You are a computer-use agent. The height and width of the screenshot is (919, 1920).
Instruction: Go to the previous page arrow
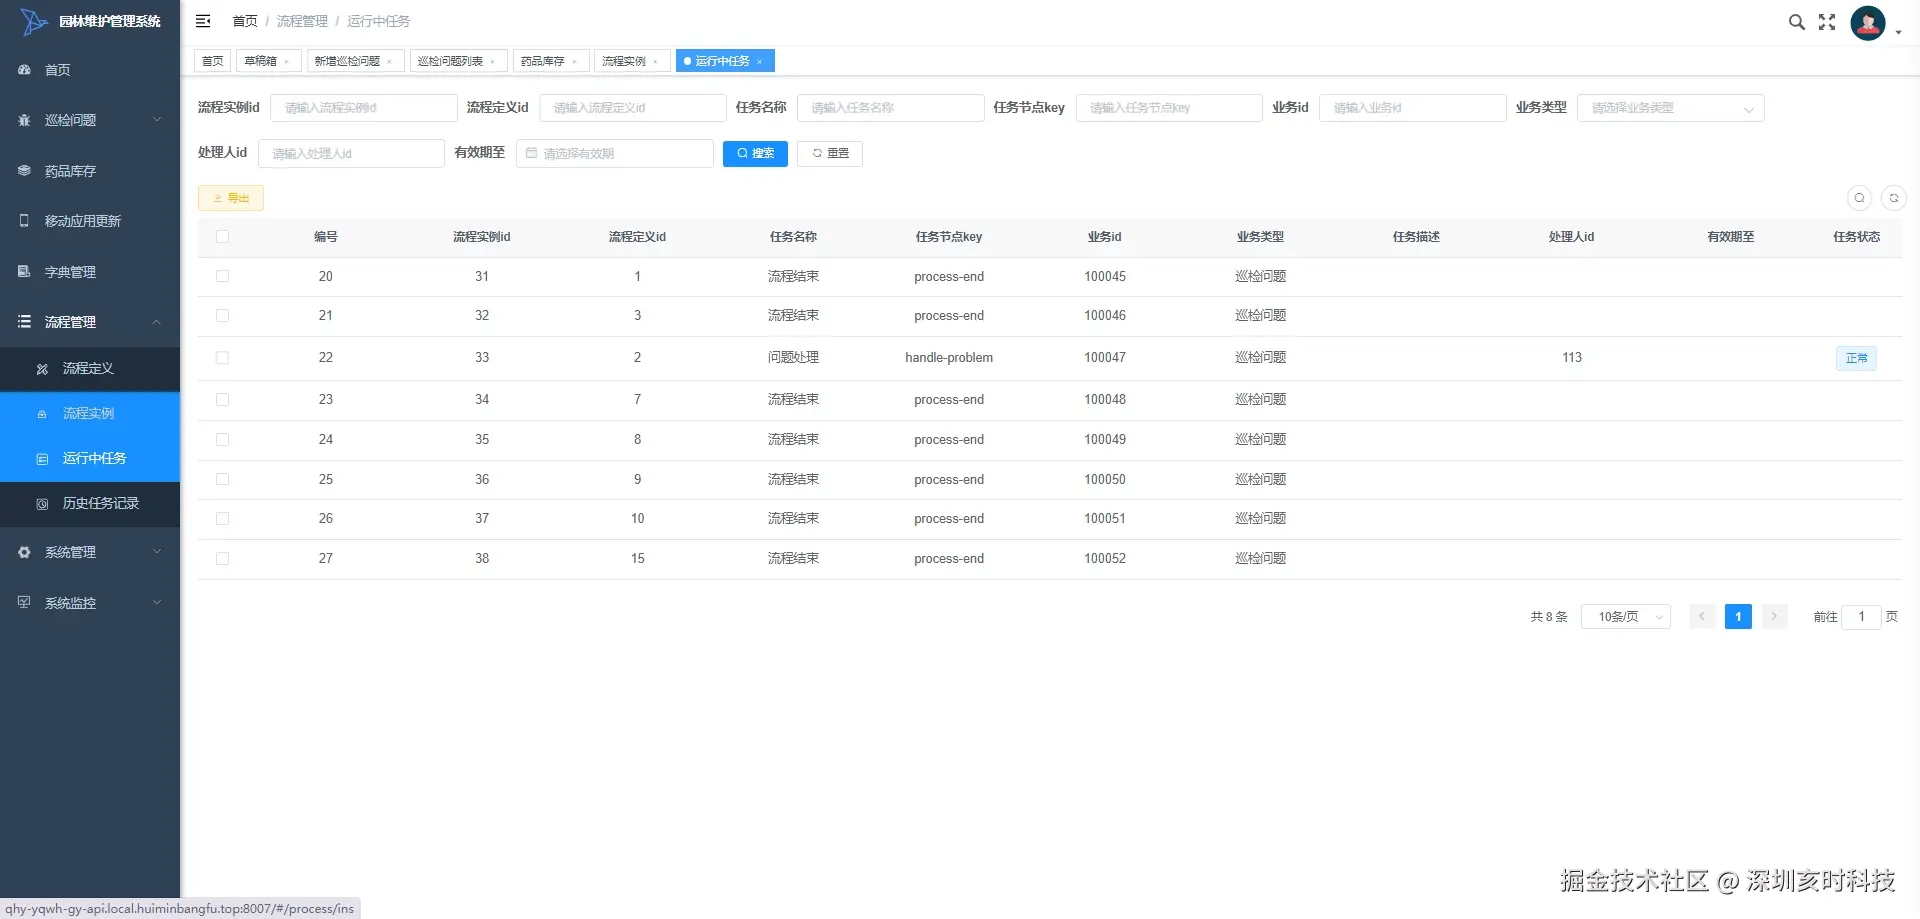pos(1702,617)
